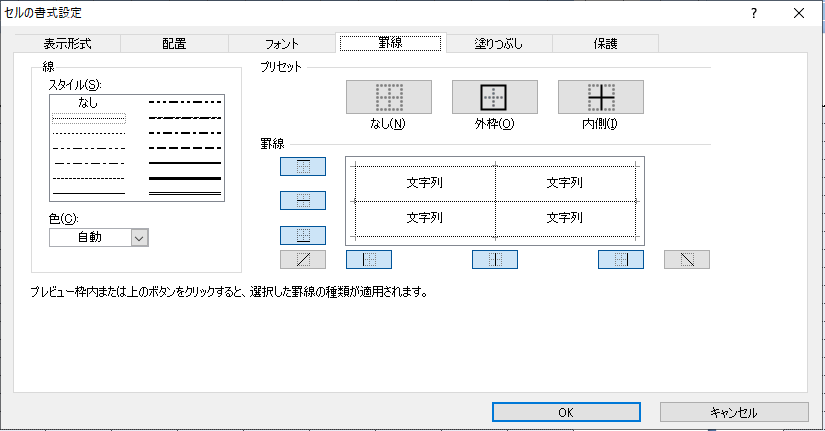Select the double line style
The height and width of the screenshot is (431, 825).
[x=184, y=191]
